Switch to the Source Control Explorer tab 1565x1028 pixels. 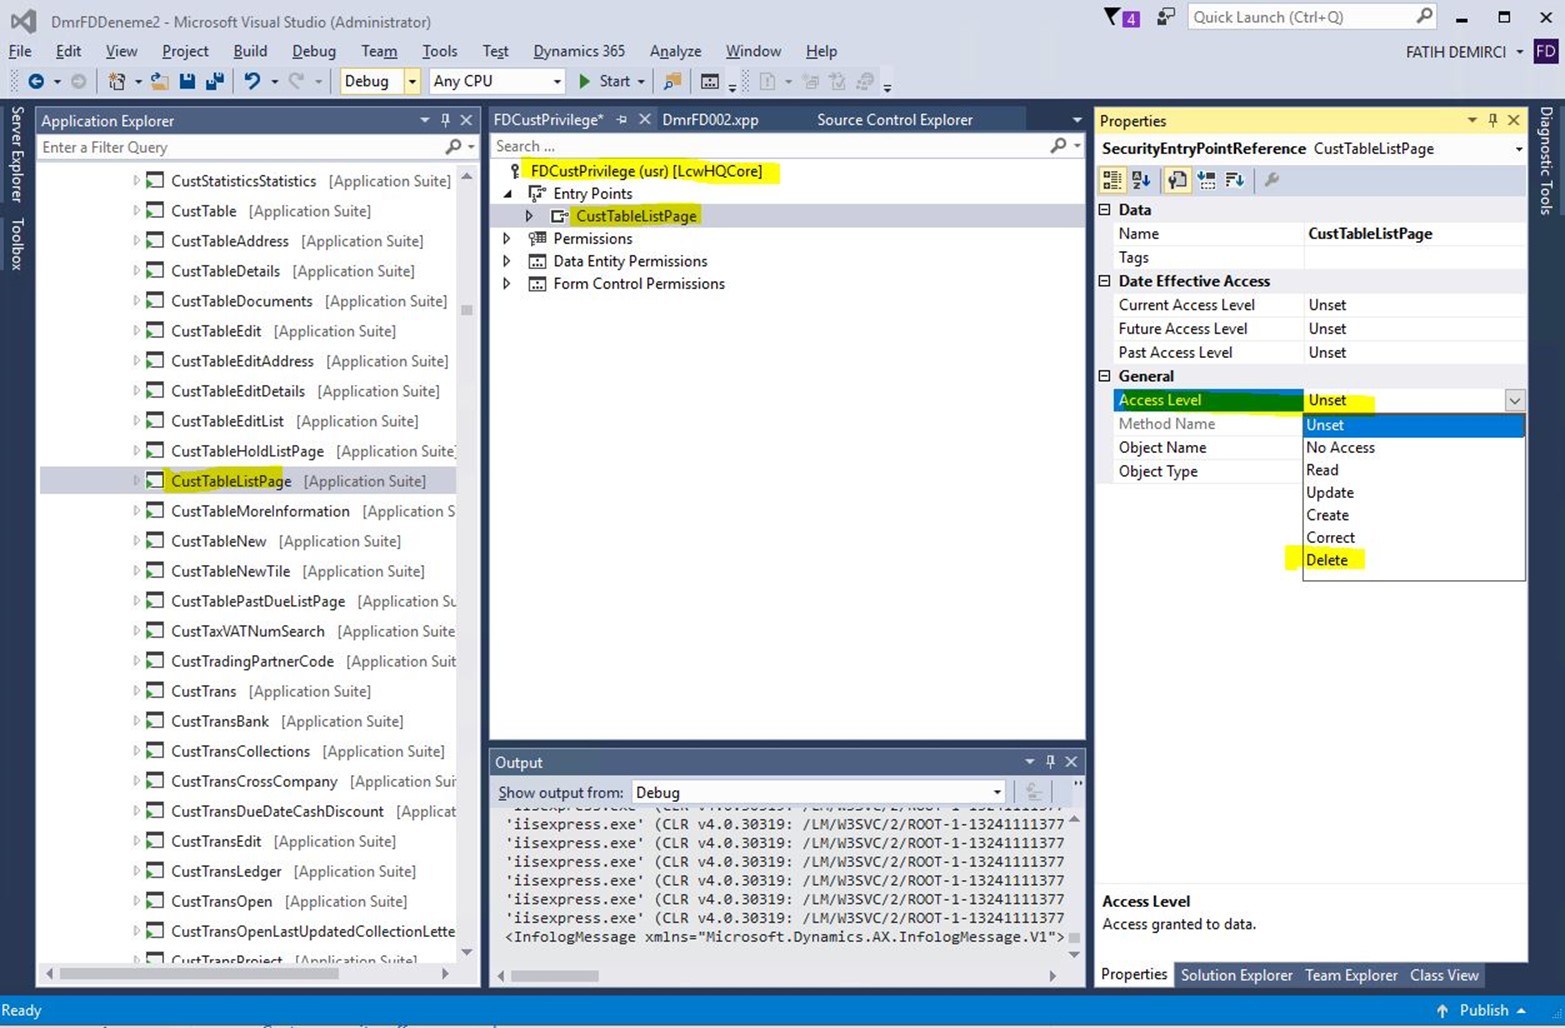(x=894, y=119)
